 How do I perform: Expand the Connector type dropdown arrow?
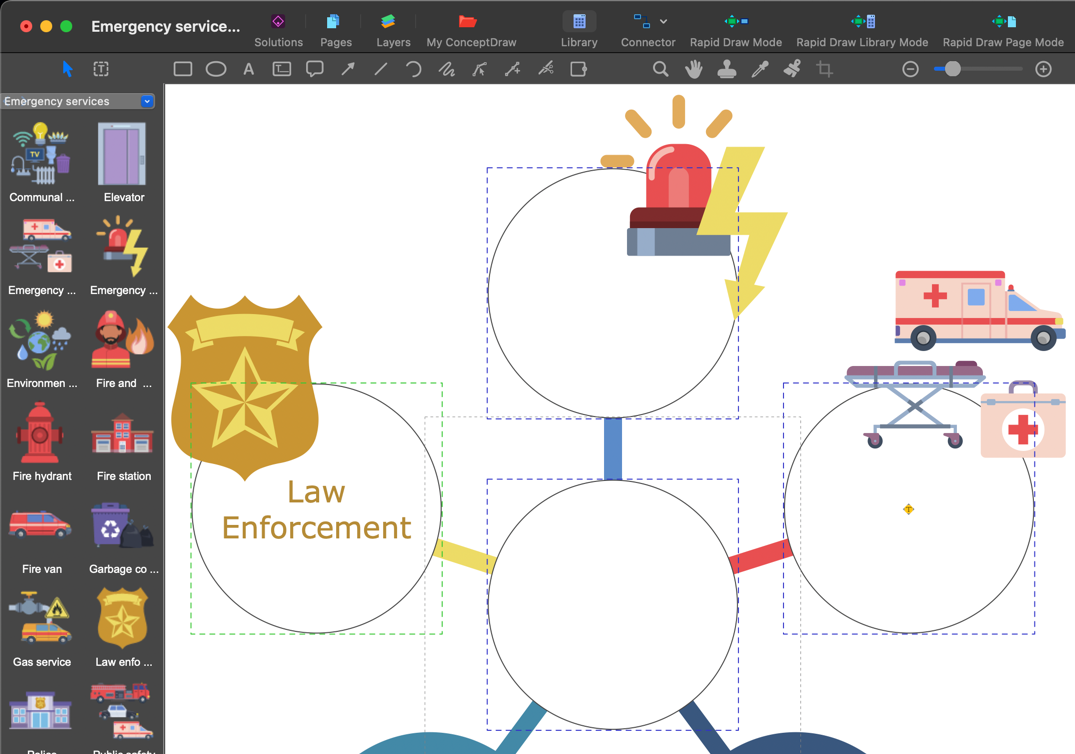pyautogui.click(x=664, y=22)
